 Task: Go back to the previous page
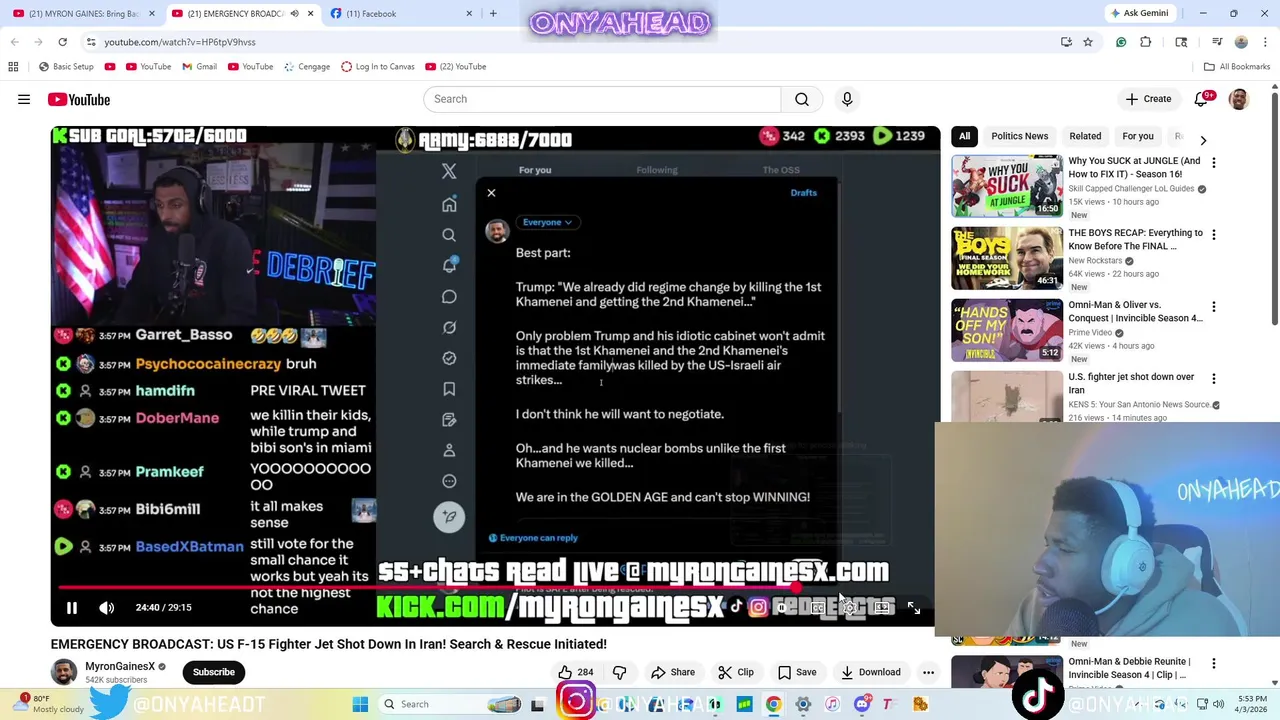tap(14, 42)
